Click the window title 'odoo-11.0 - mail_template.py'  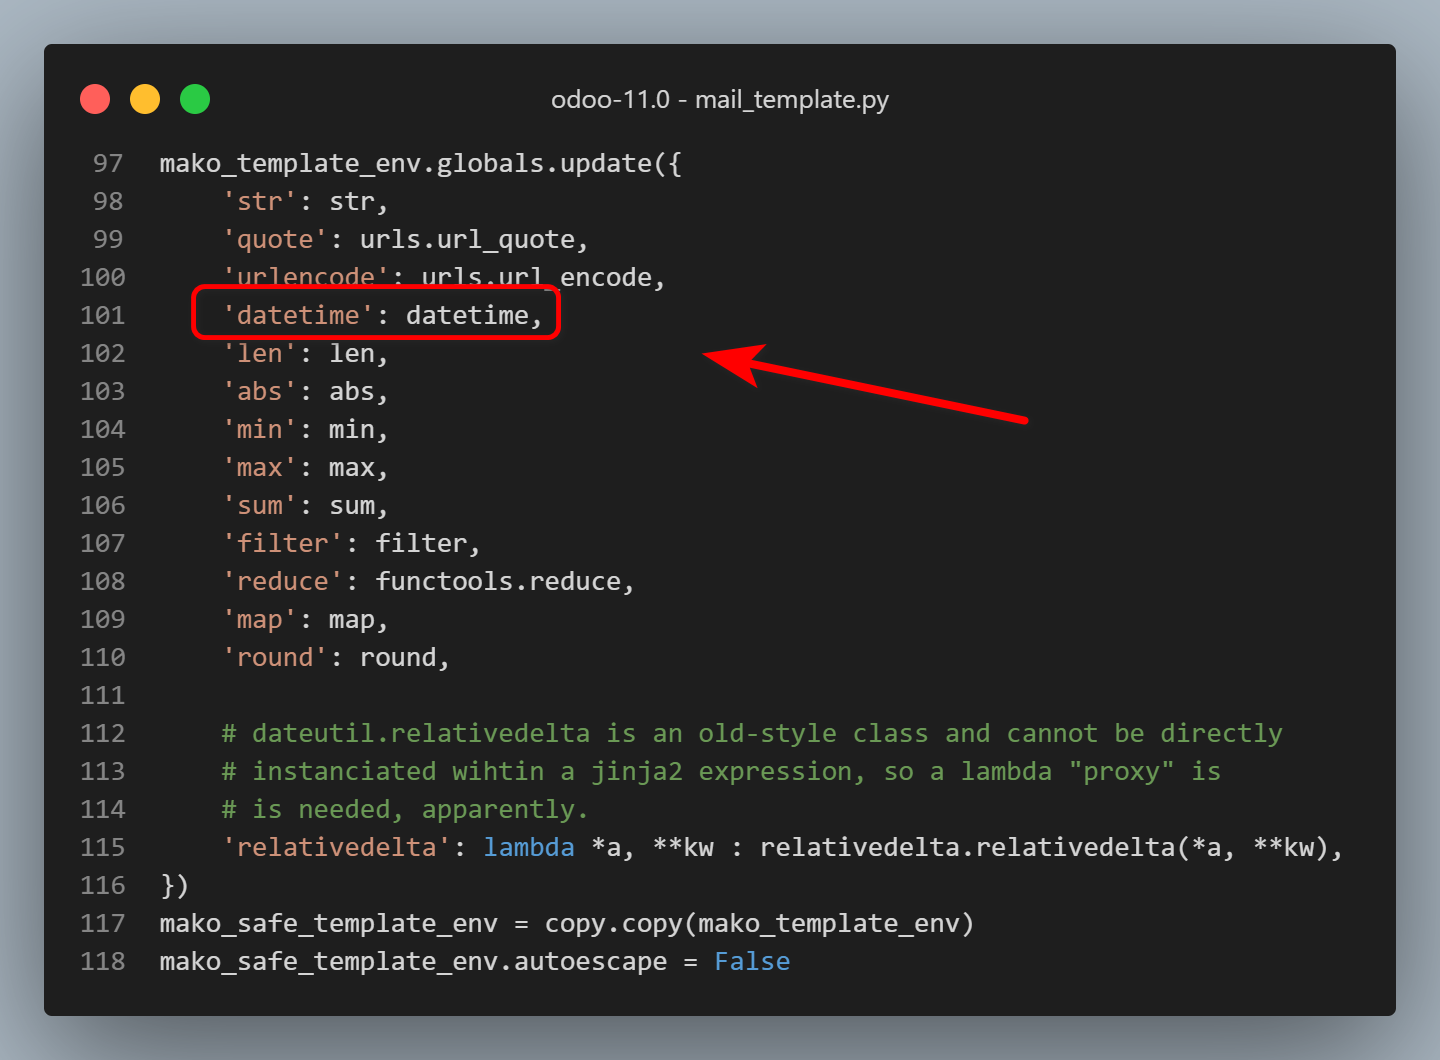pos(719,100)
